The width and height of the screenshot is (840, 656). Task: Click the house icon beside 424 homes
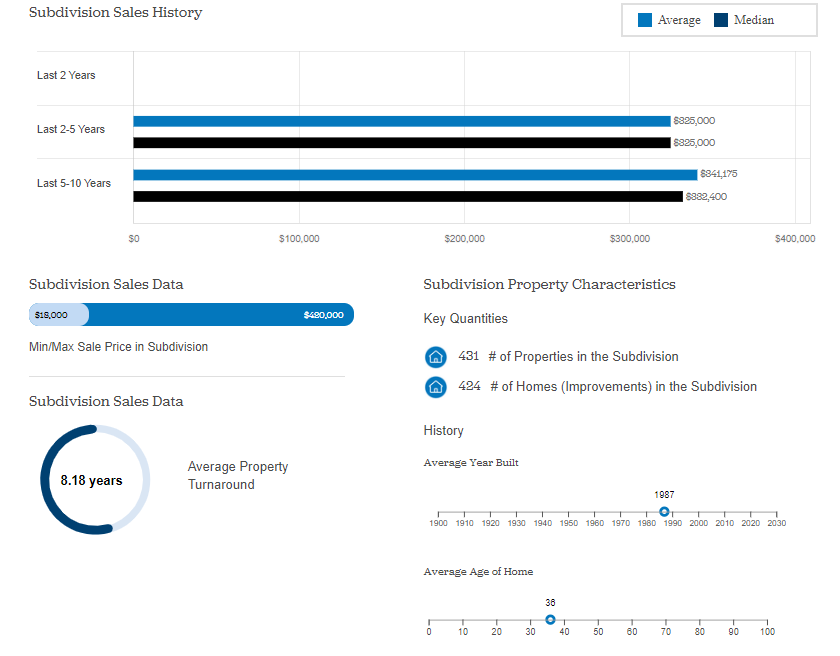point(436,387)
